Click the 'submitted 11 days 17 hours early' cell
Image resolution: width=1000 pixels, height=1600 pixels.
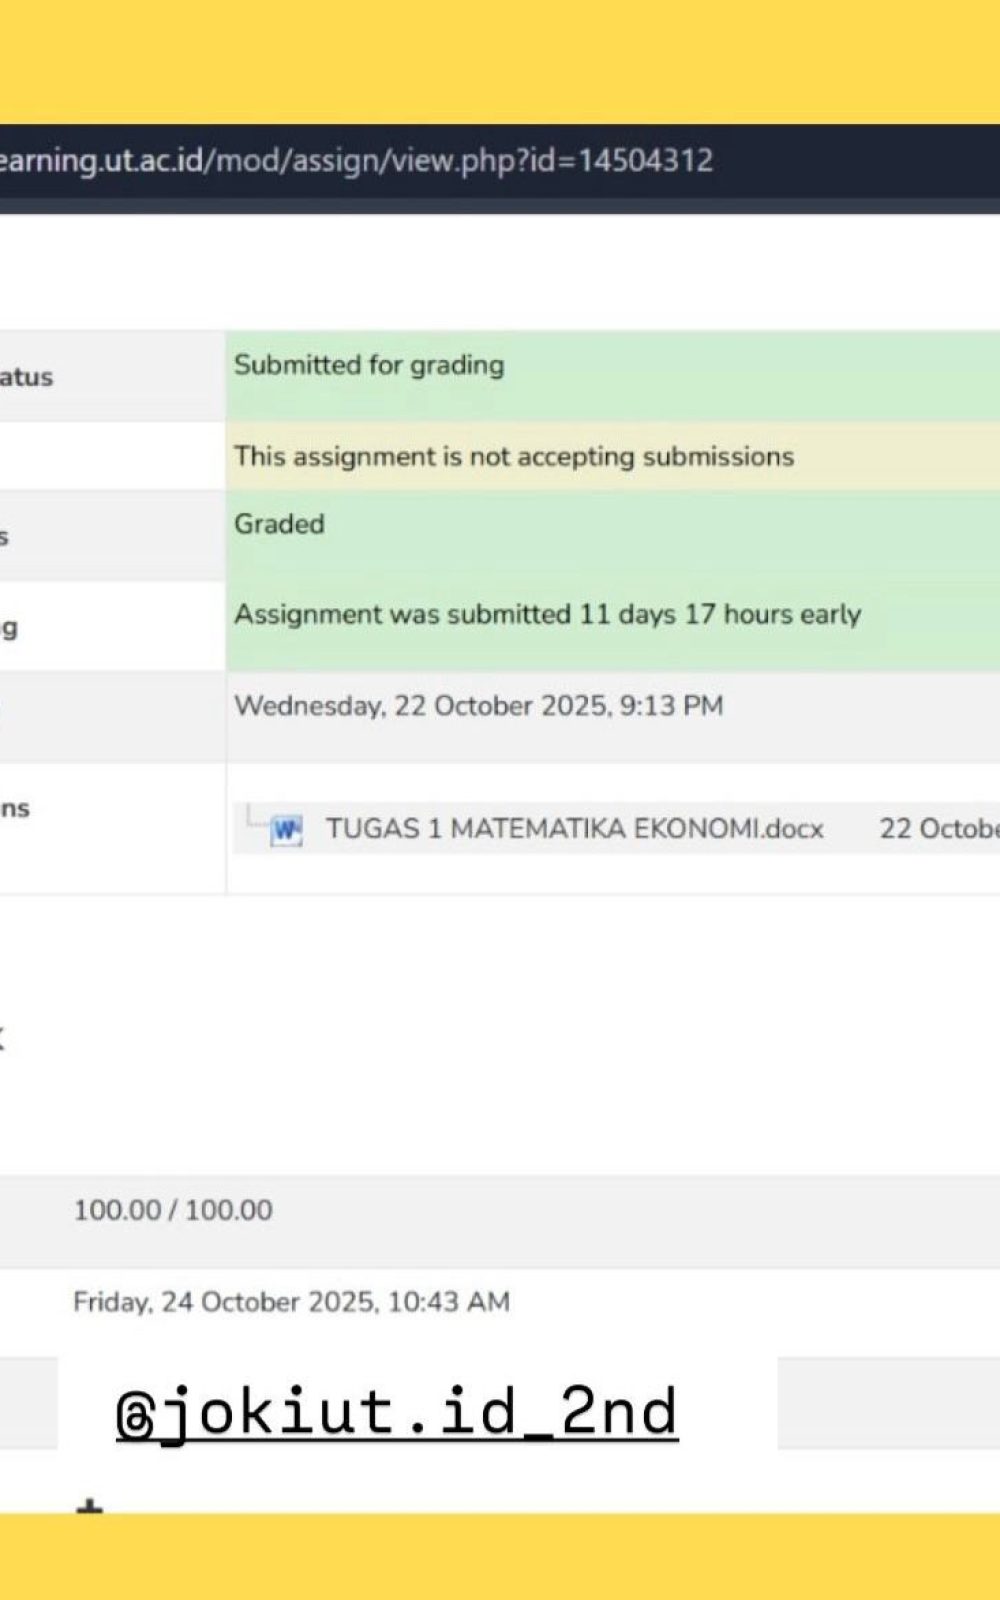[547, 615]
